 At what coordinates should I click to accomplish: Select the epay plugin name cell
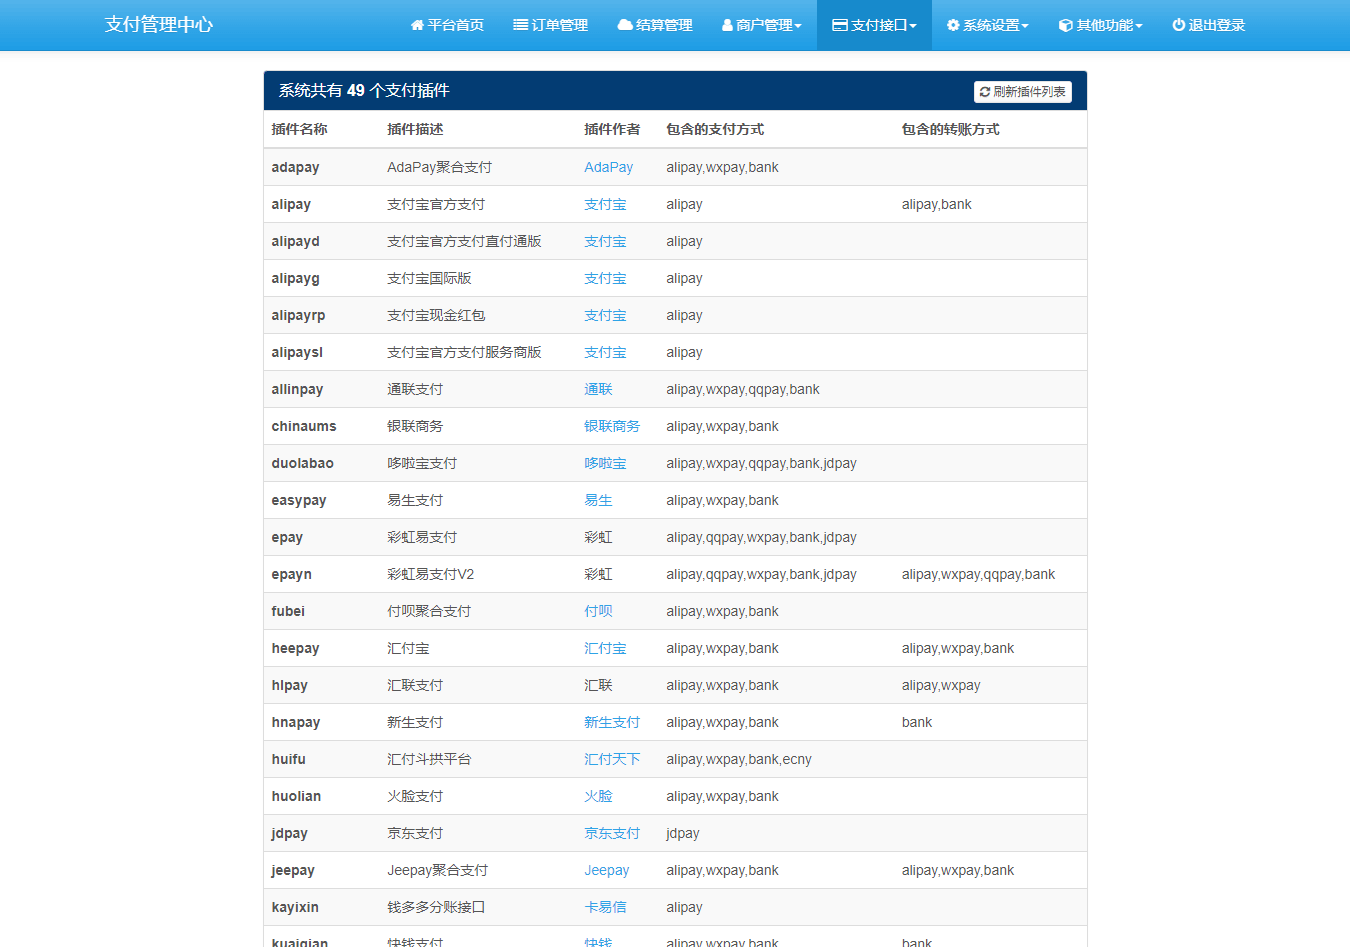(x=321, y=537)
